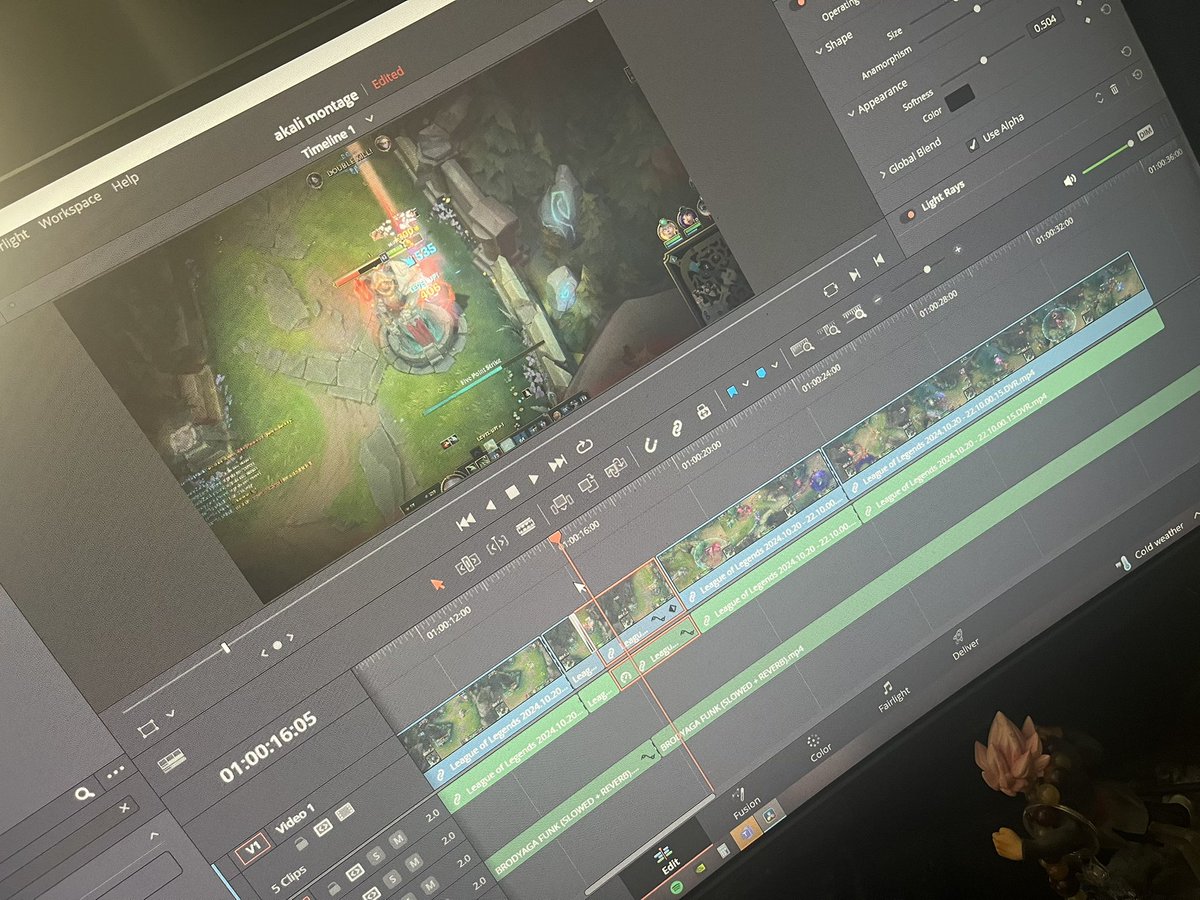Clear search with the X button
The image size is (1200, 900).
[124, 808]
